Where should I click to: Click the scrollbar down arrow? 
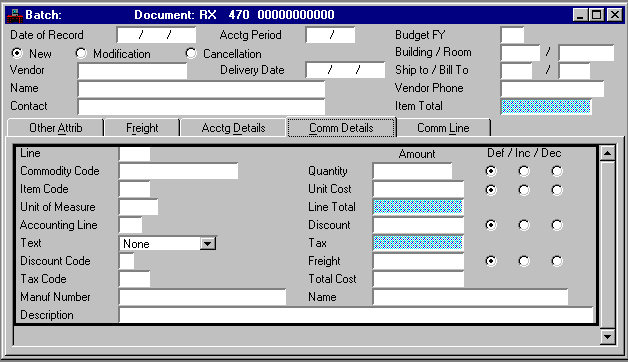point(608,336)
